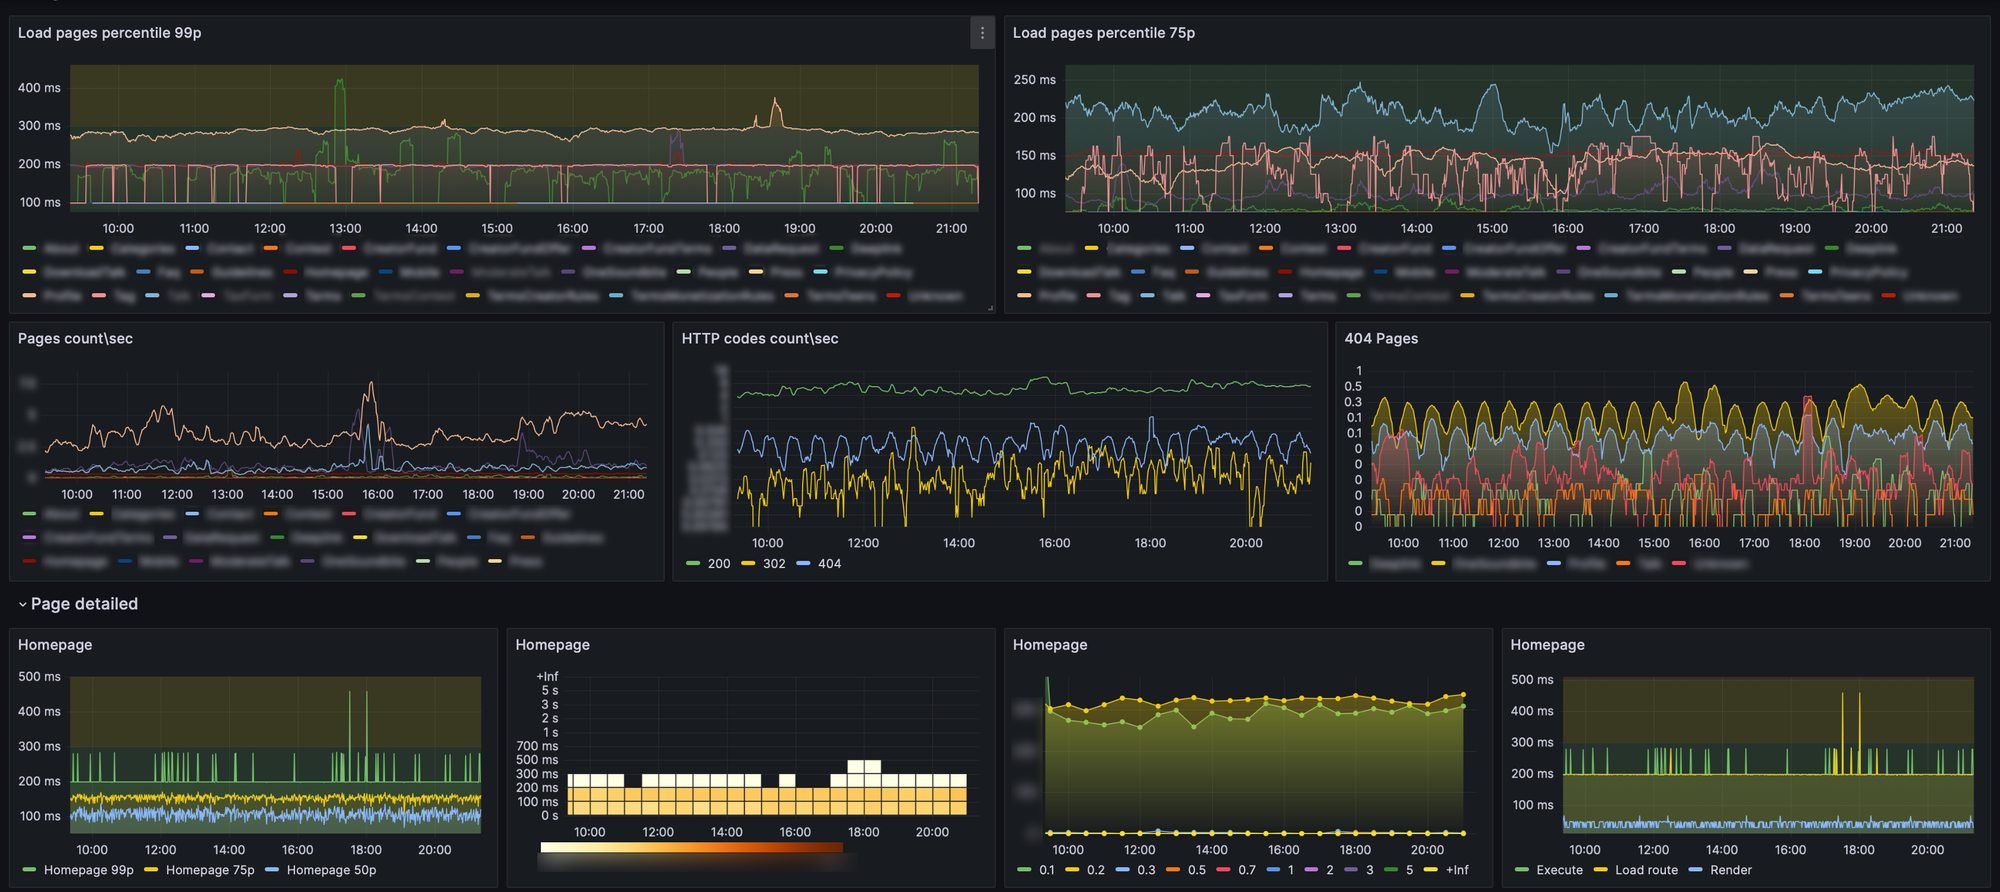Open the Load pages percentile 99p panel title menu
Image resolution: width=2000 pixels, height=892 pixels.
pyautogui.click(x=109, y=33)
